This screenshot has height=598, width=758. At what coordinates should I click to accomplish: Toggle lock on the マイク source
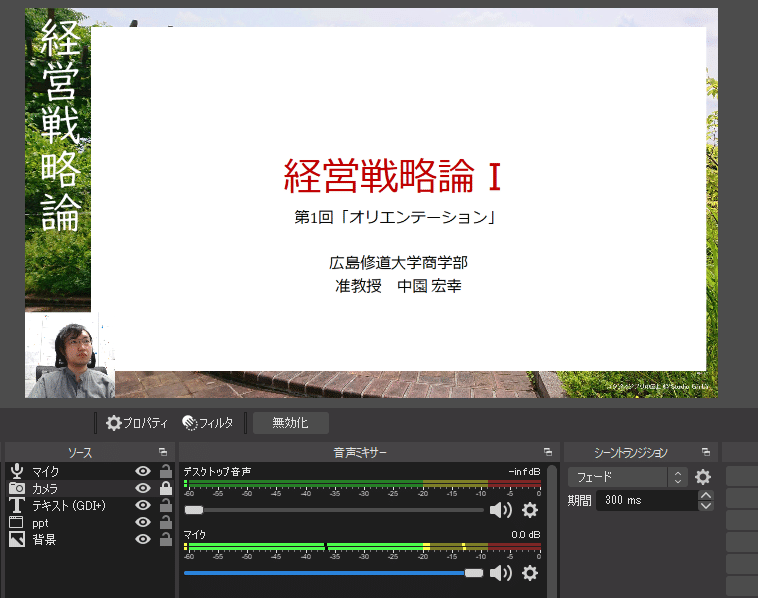pyautogui.click(x=166, y=471)
